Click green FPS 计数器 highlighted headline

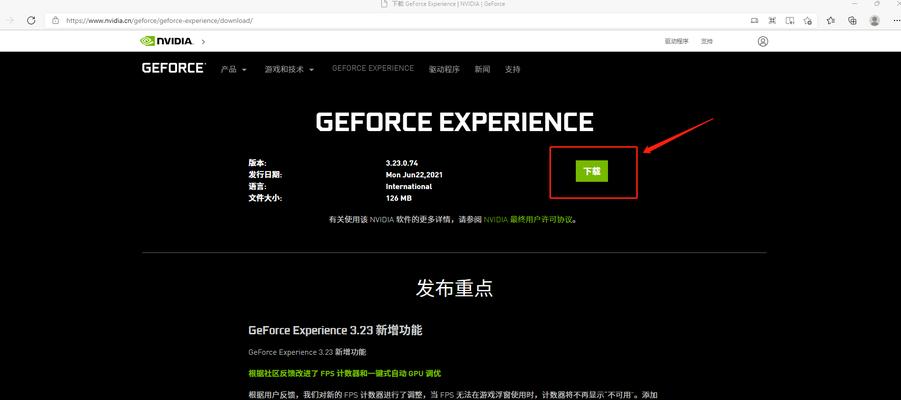tap(345, 374)
